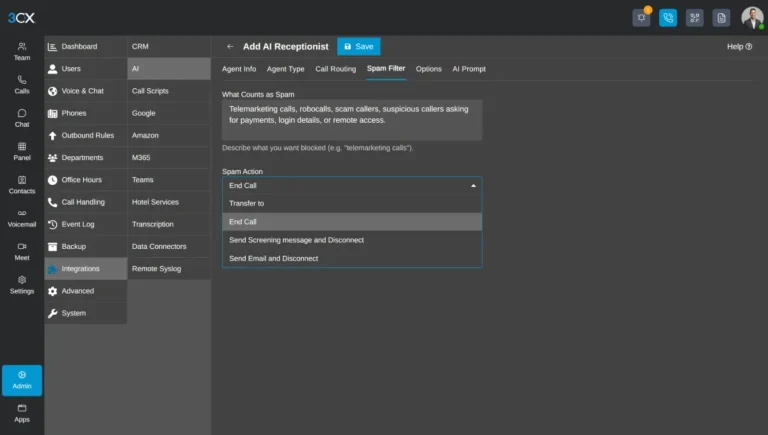Open Call Handling menu item

[x=86, y=202]
